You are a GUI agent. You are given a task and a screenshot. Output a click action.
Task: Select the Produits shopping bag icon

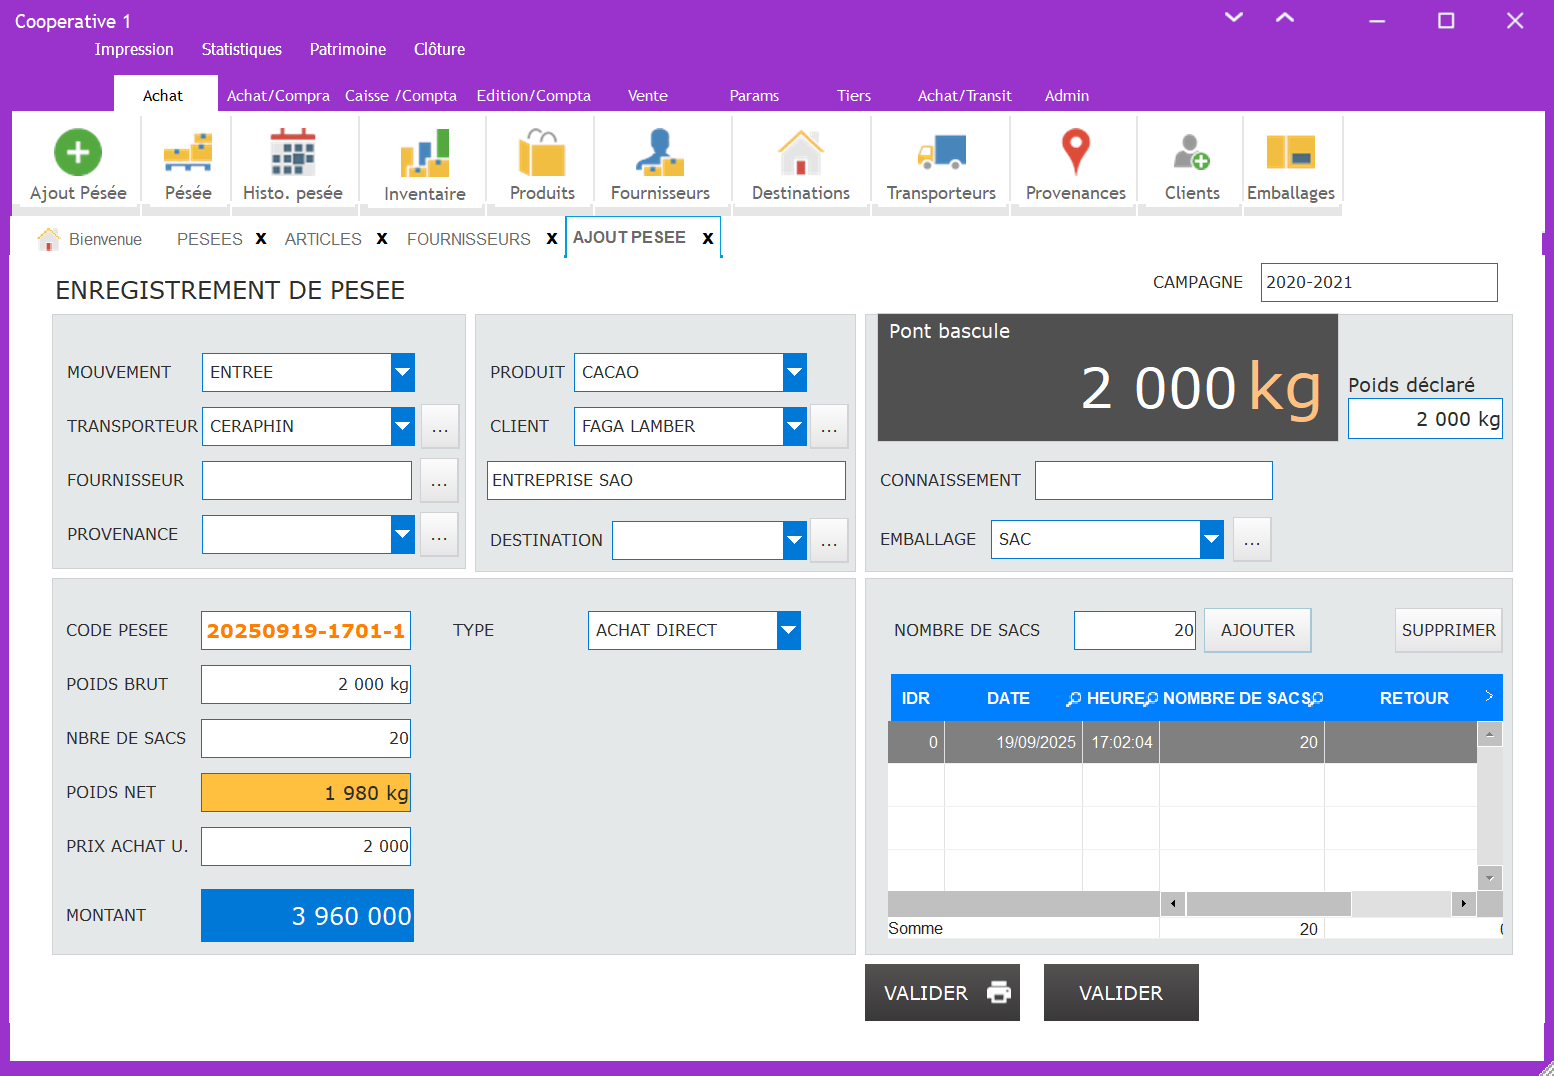coord(542,153)
